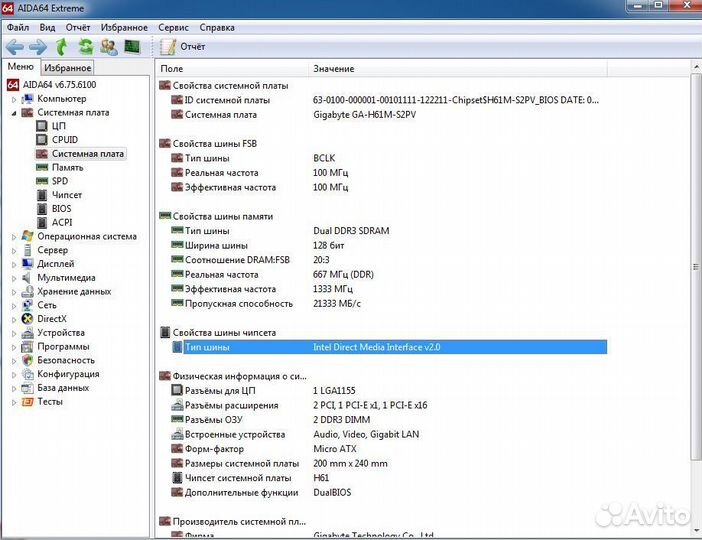Expand the Дисплей tree node
Screen dimensions: 702x540
tap(14, 265)
